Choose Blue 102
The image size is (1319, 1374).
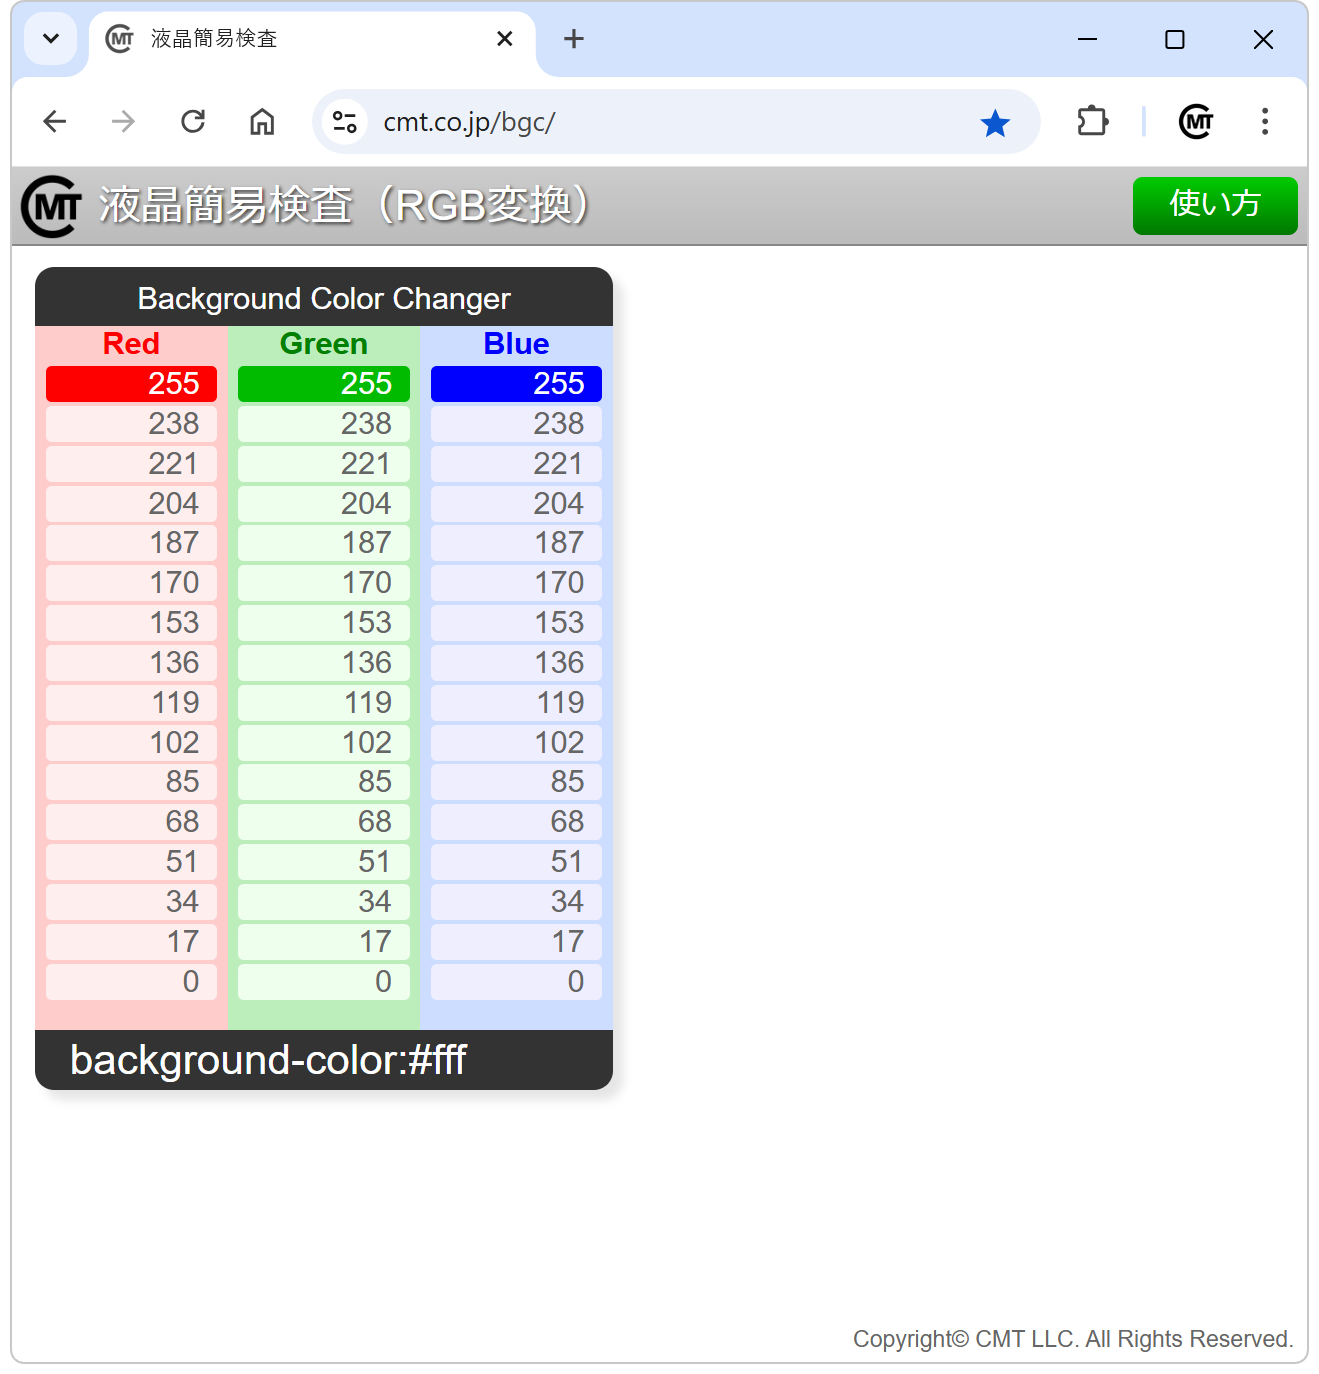coord(516,743)
